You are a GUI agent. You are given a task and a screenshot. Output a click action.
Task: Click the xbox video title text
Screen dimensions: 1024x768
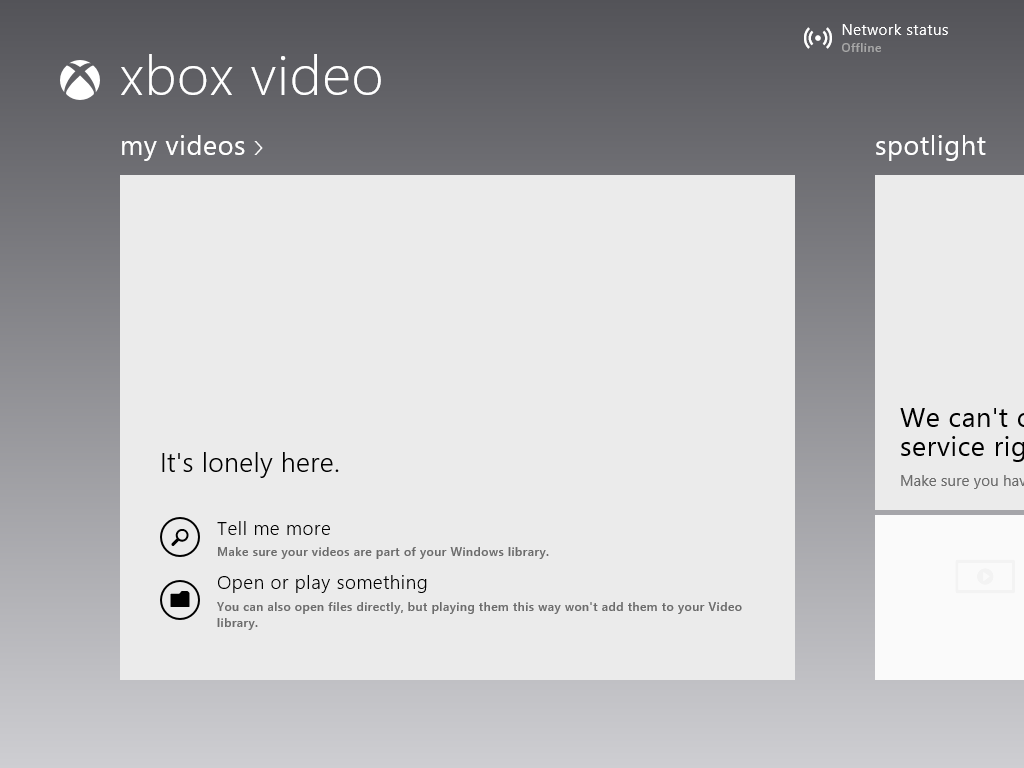[x=251, y=77]
